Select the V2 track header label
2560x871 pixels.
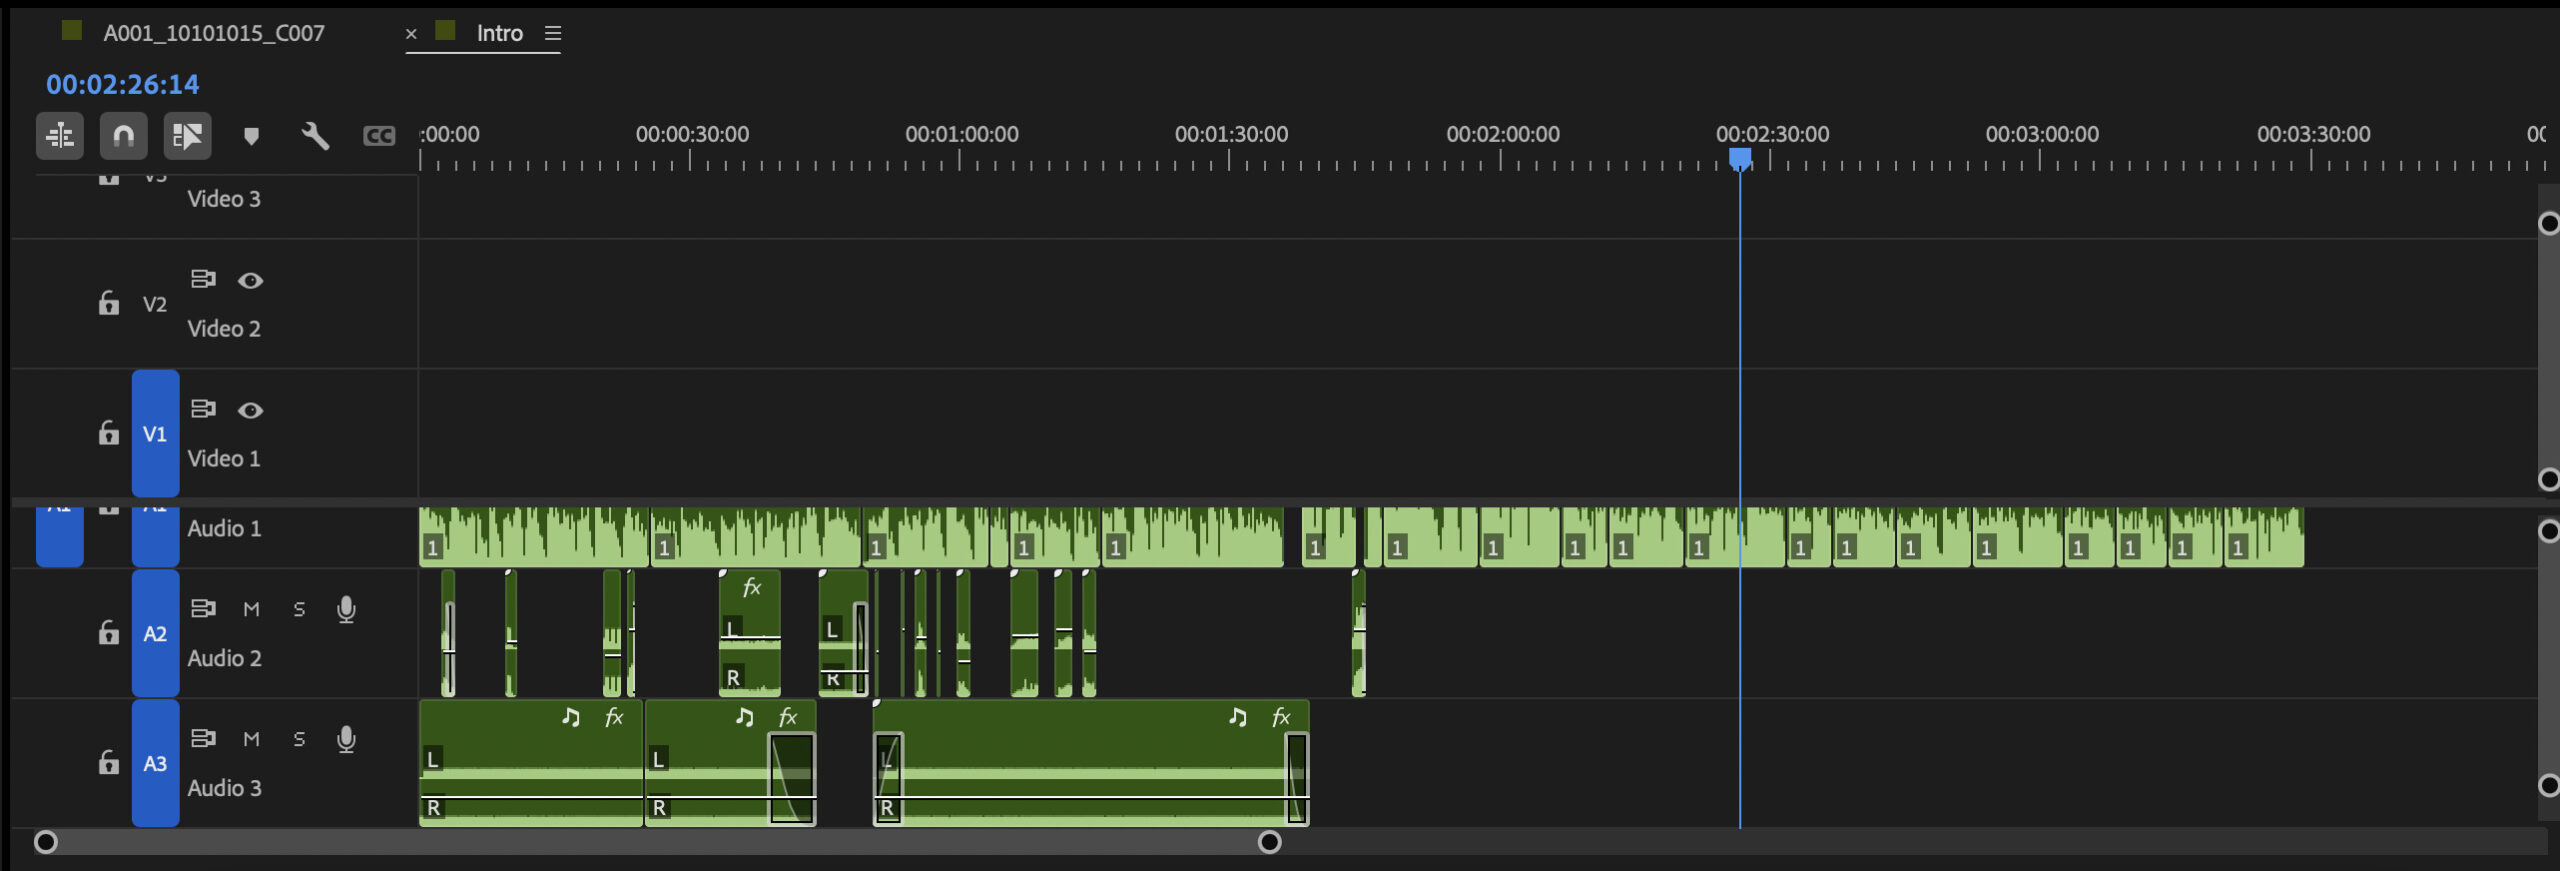point(155,304)
